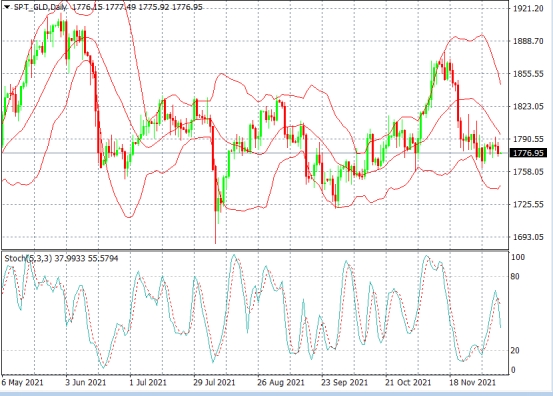Click the 21 Oct 2021 date label
The width and height of the screenshot is (553, 396).
(408, 382)
